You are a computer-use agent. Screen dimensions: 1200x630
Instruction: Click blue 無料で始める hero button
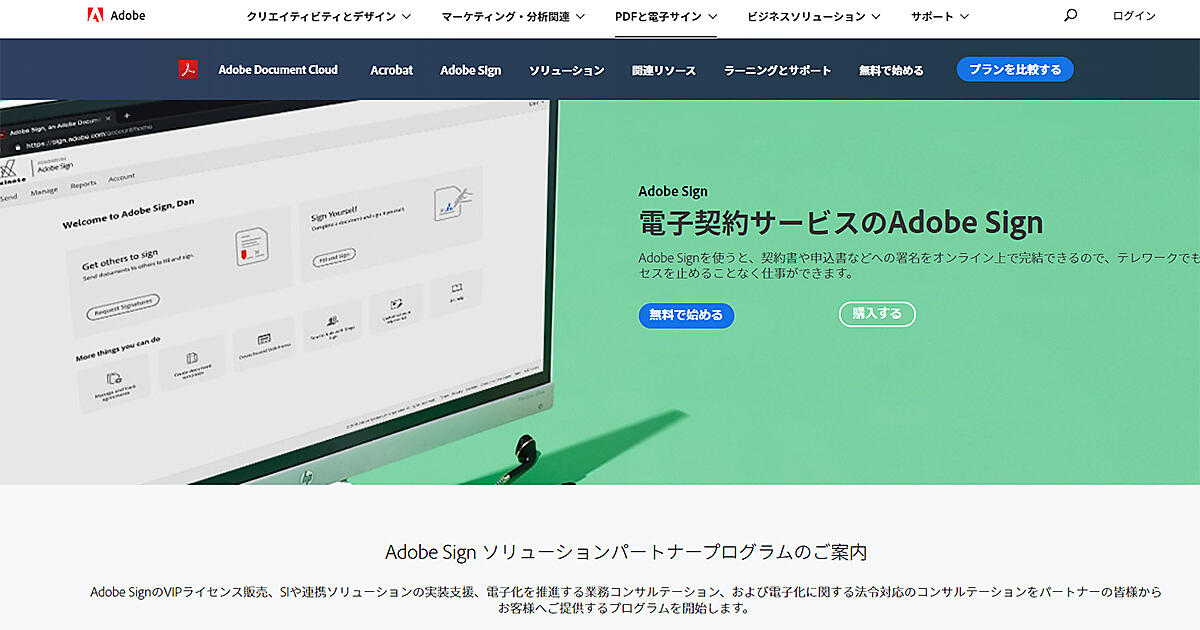pyautogui.click(x=686, y=315)
